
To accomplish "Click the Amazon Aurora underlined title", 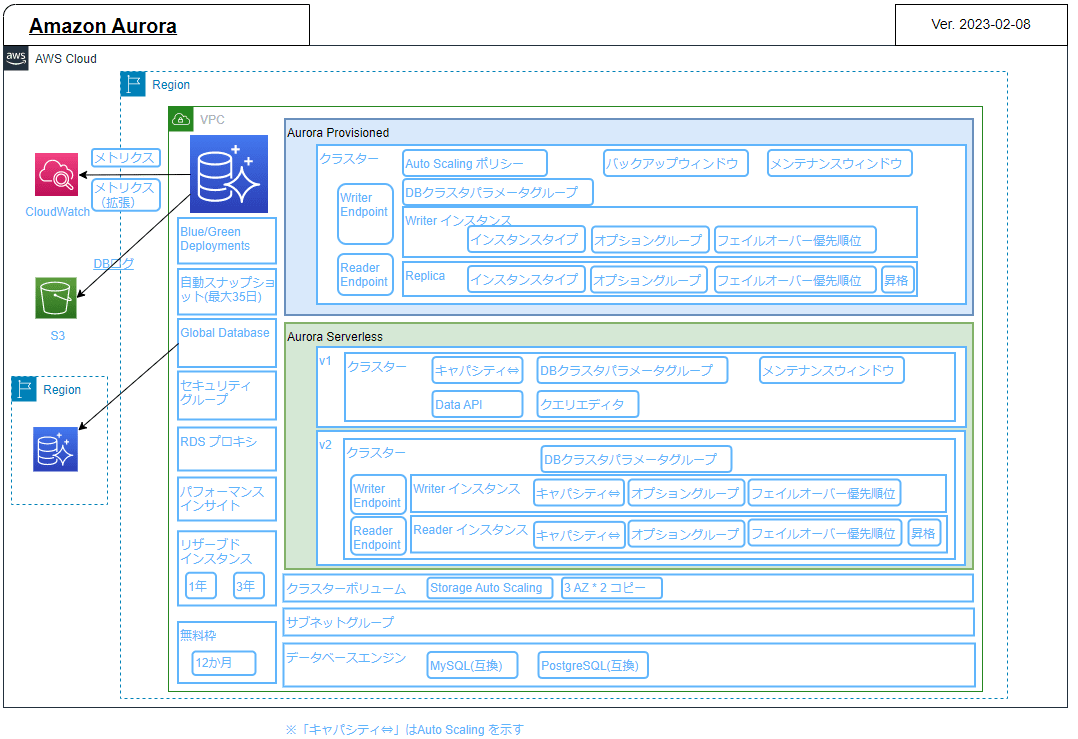I will [102, 26].
